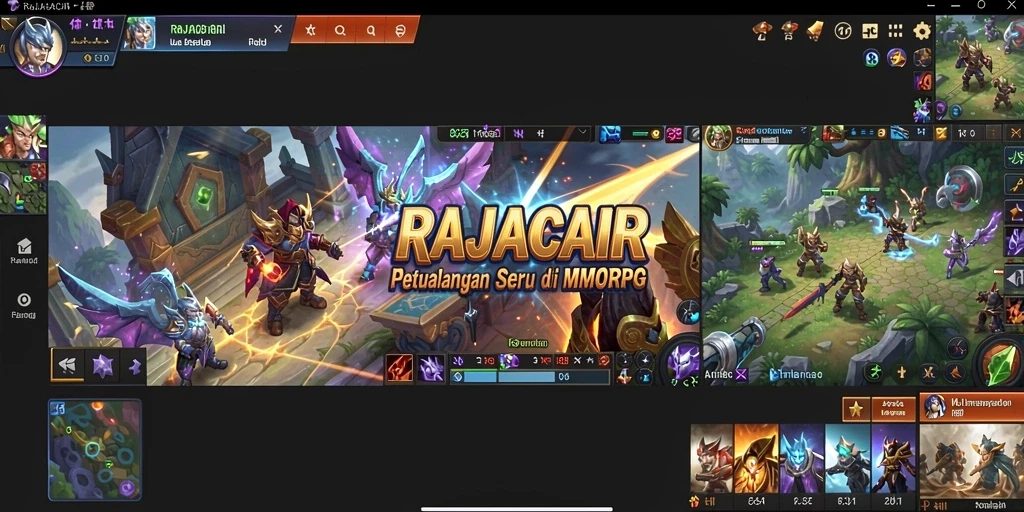
Task: Click the blue gem icon at banner top
Action: click(x=610, y=134)
